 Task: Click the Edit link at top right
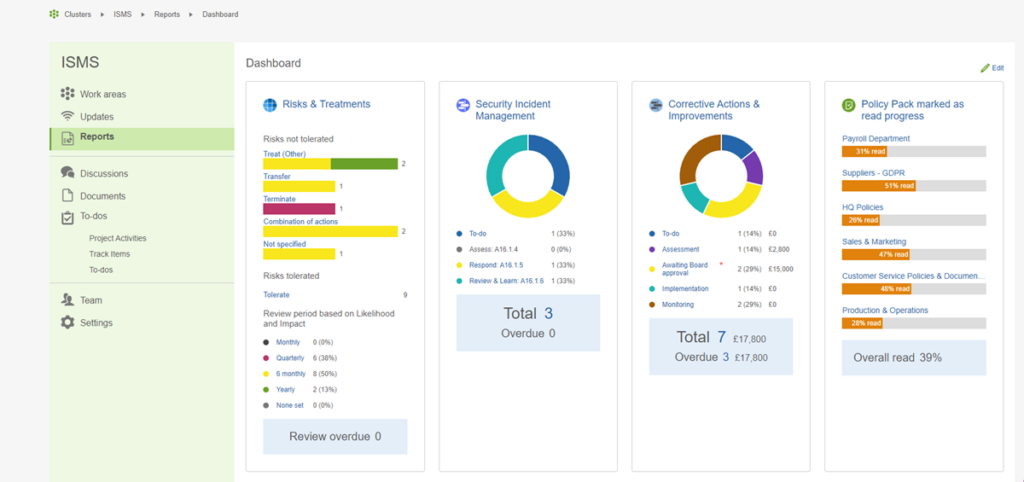[998, 68]
